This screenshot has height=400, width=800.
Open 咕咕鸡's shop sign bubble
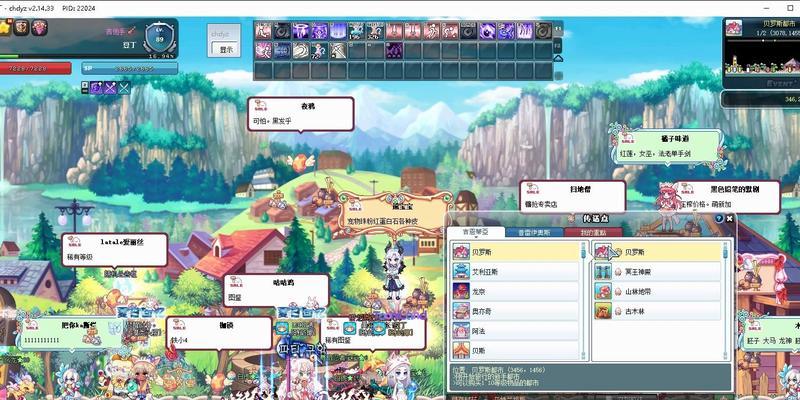tap(276, 290)
